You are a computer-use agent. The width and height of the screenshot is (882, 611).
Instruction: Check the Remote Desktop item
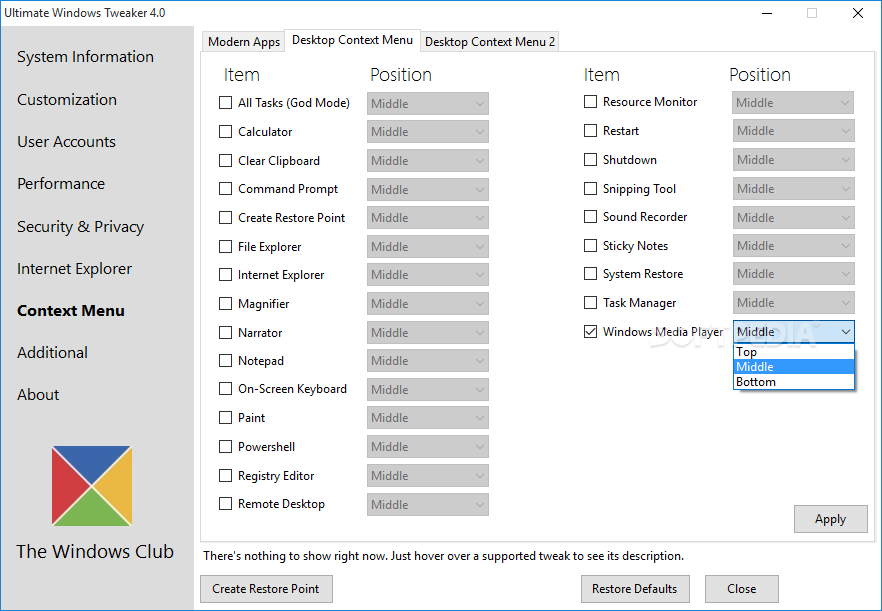226,504
